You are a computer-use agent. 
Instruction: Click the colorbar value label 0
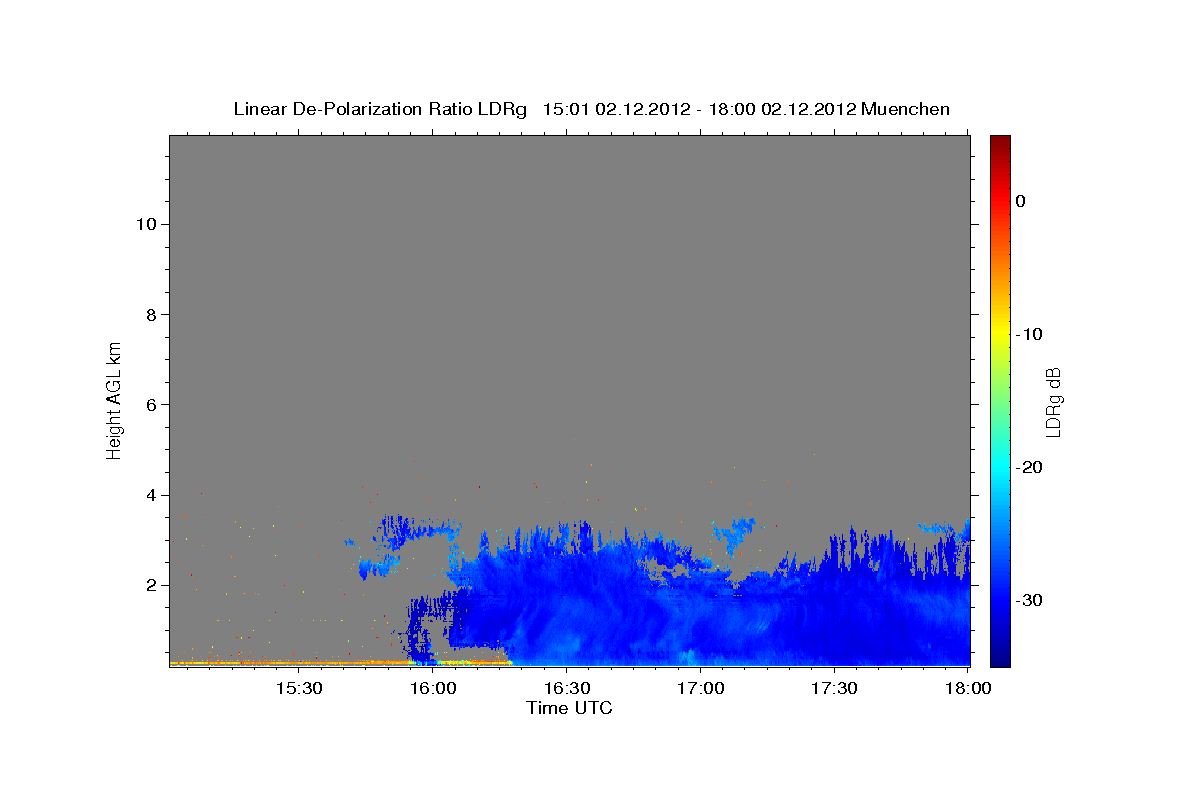coord(1020,201)
